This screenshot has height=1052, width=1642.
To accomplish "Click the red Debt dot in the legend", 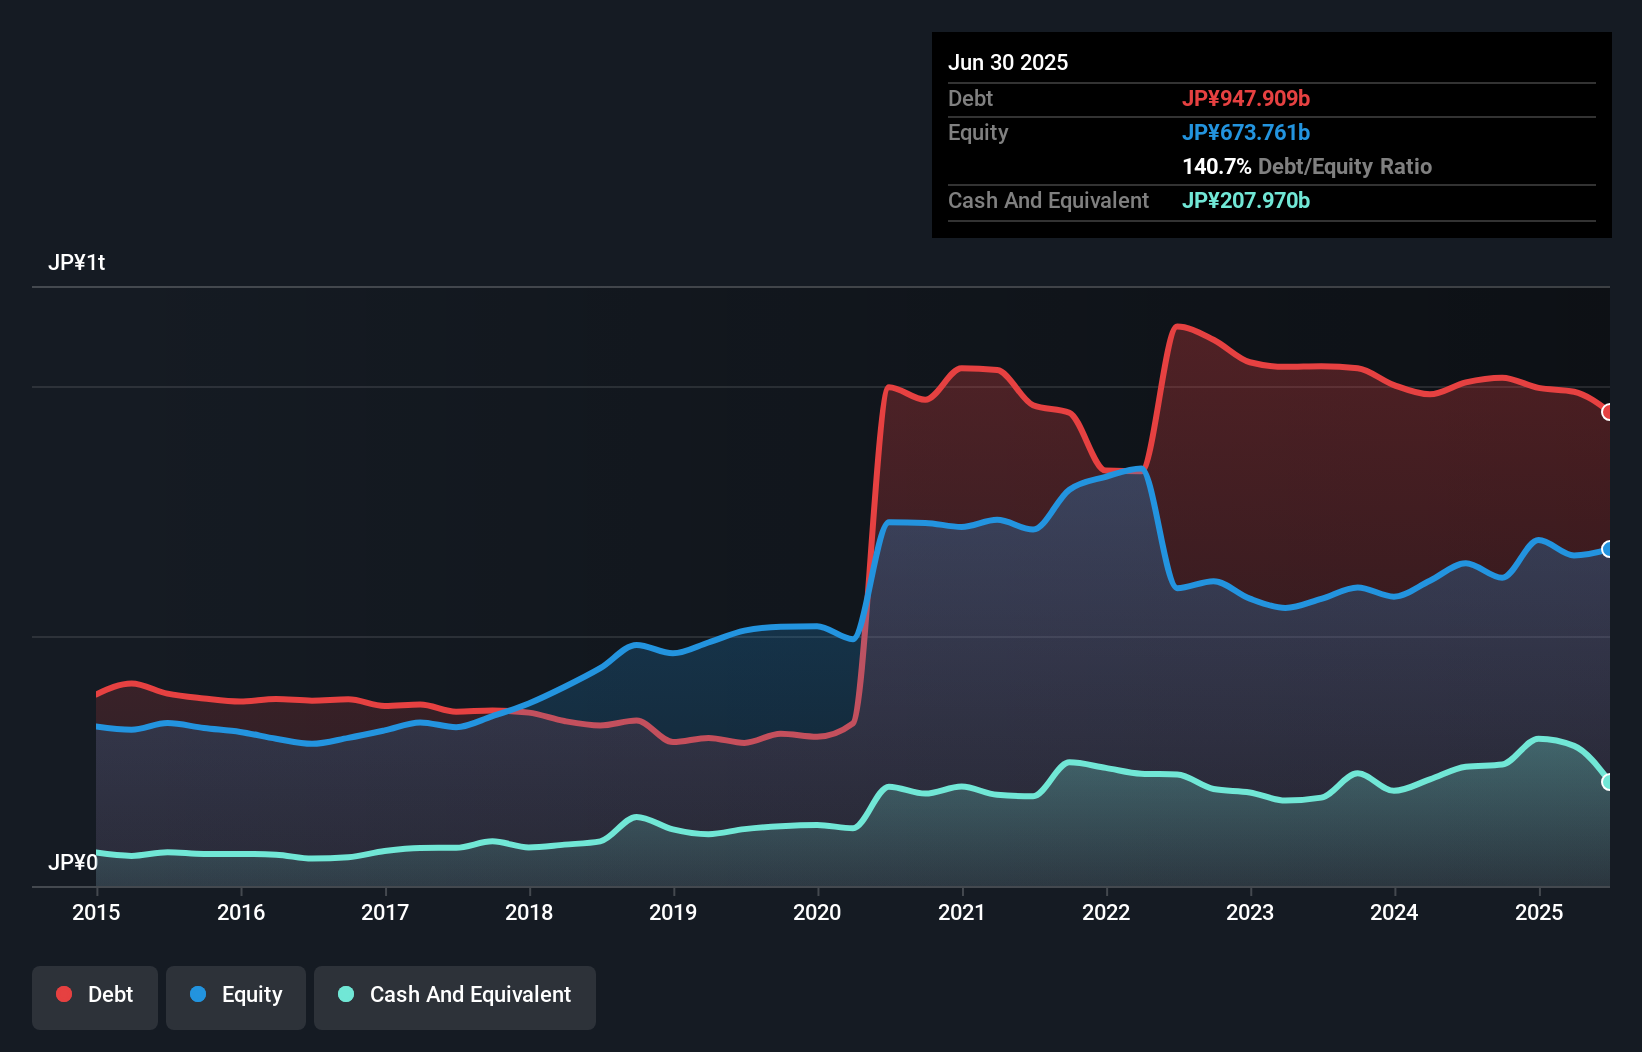I will click(62, 994).
